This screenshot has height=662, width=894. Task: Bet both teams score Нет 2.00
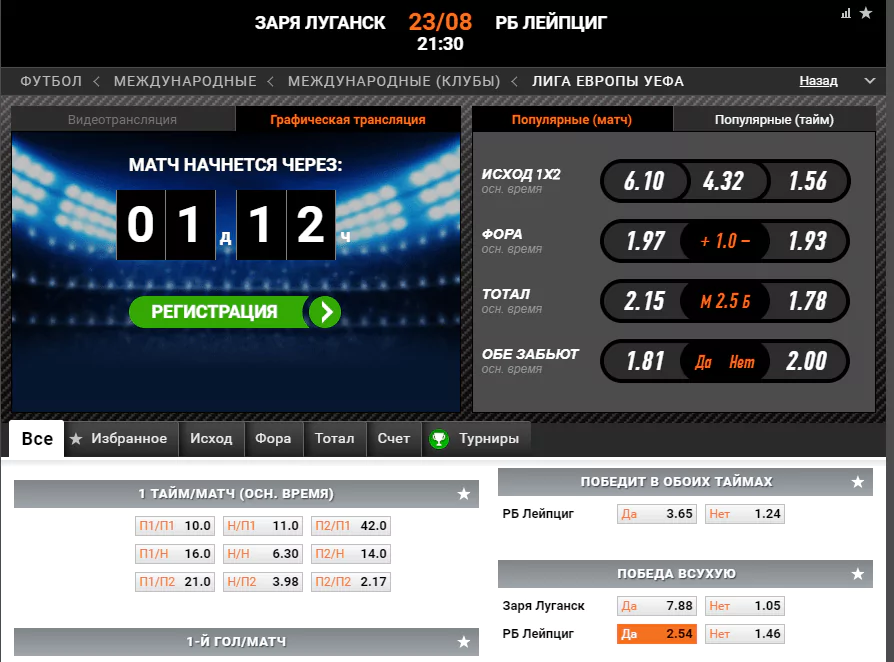(807, 361)
